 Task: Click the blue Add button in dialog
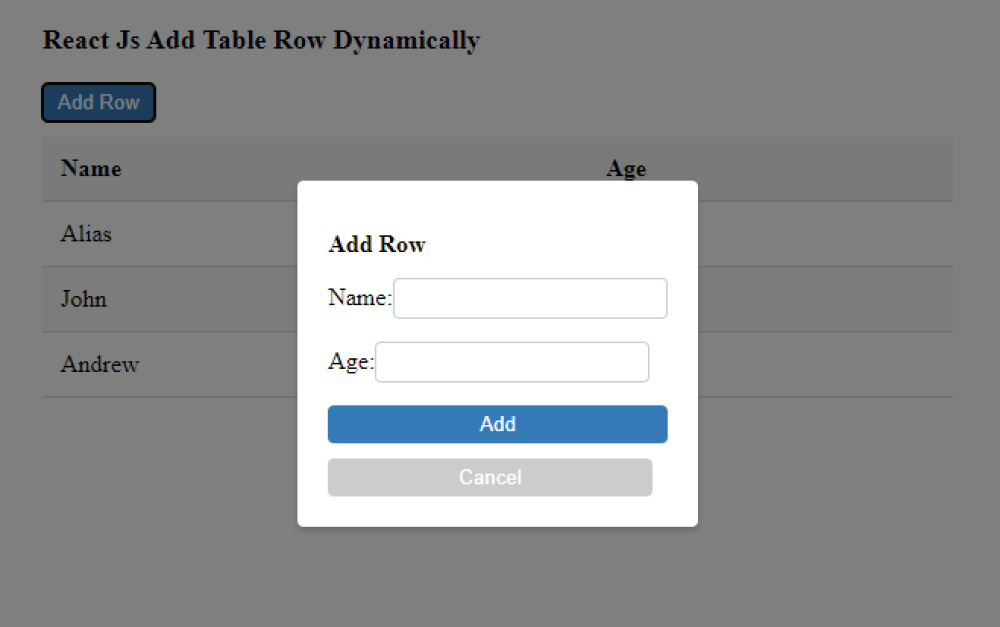click(497, 424)
